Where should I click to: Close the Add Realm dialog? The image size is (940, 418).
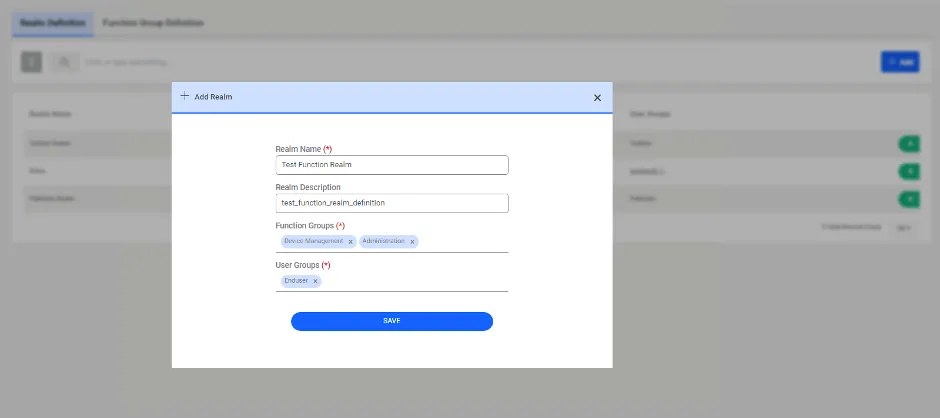click(597, 98)
